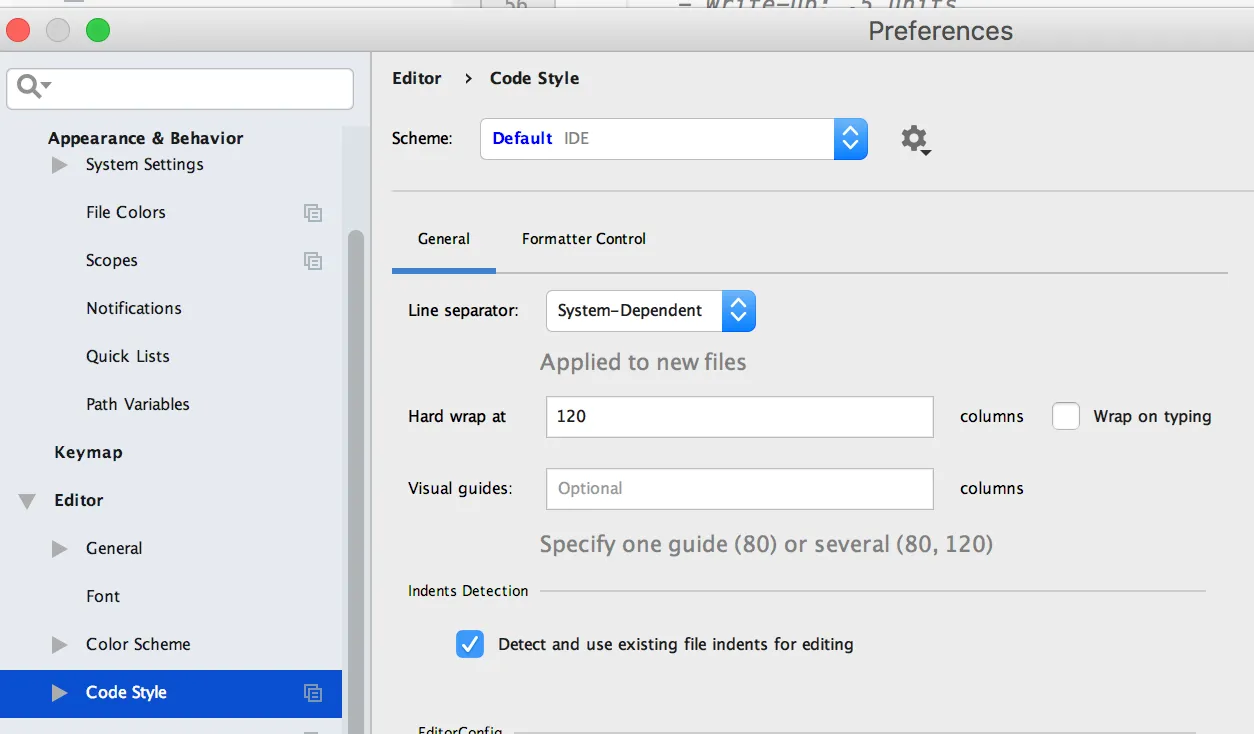Expand the System Settings node

tap(60, 165)
